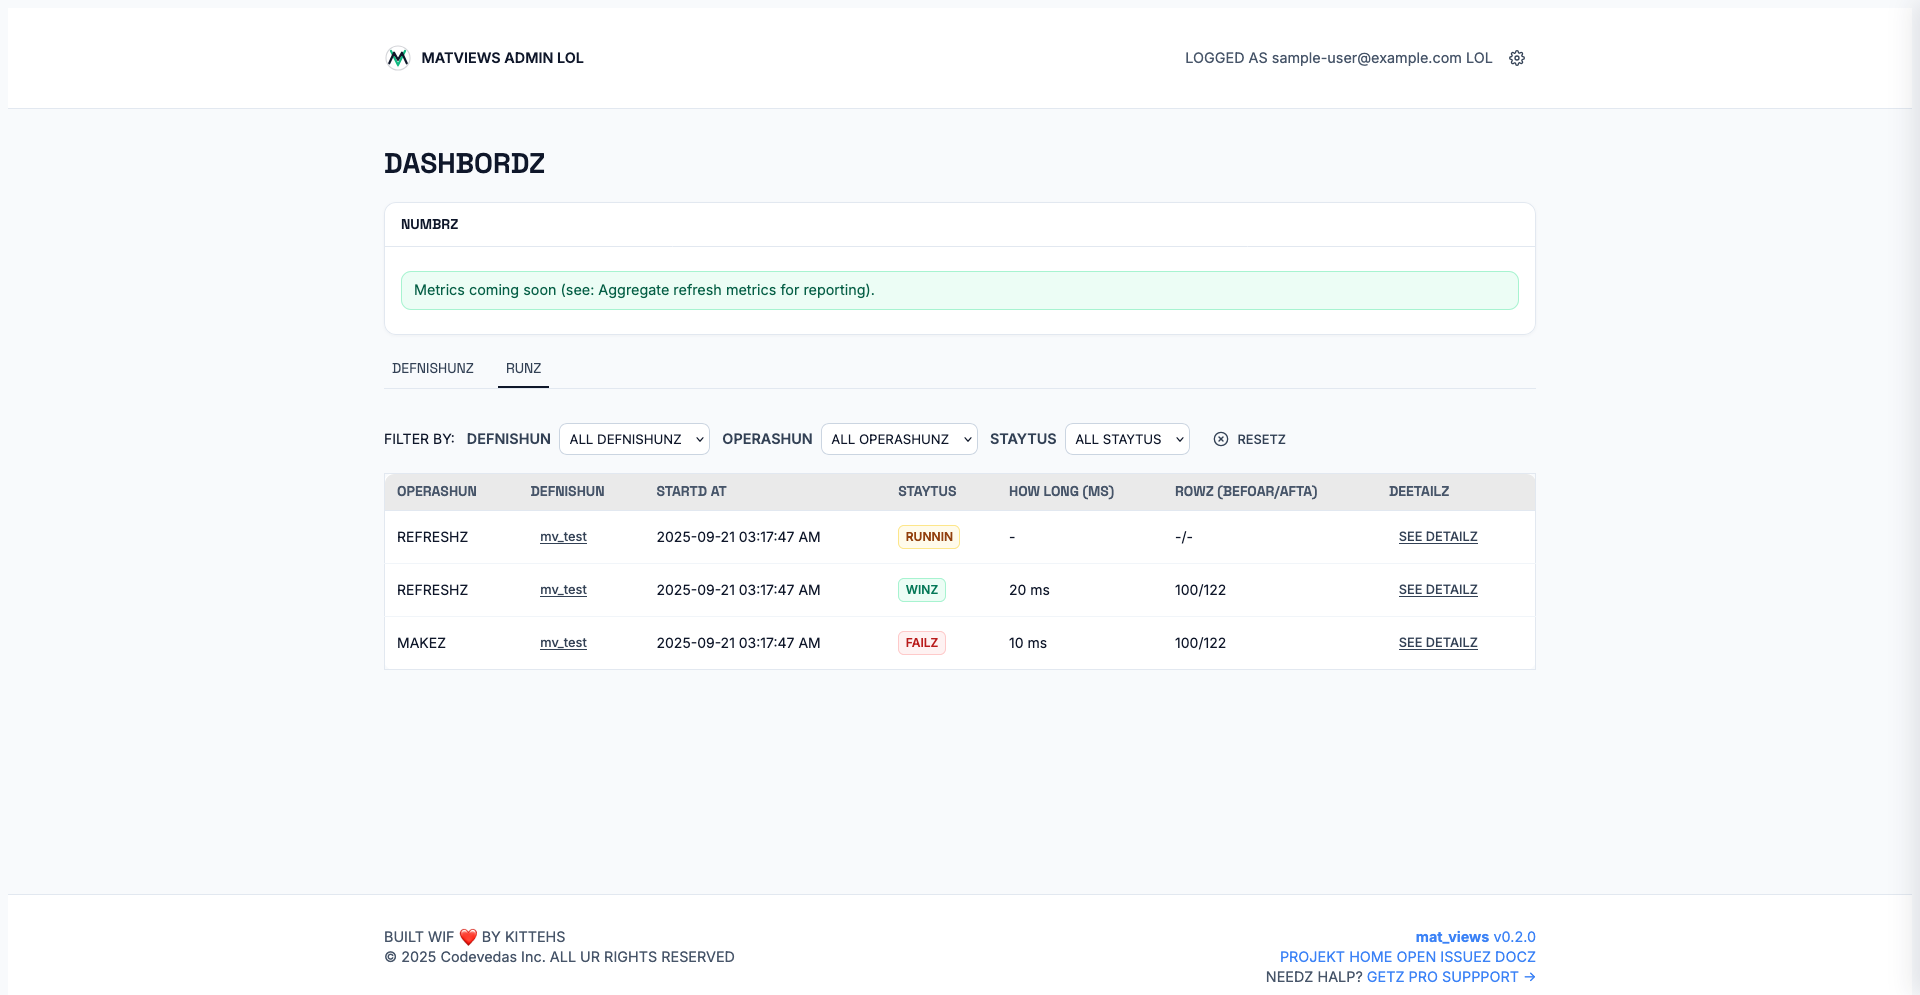Click mv_test link in the MAKEZ row

point(563,643)
